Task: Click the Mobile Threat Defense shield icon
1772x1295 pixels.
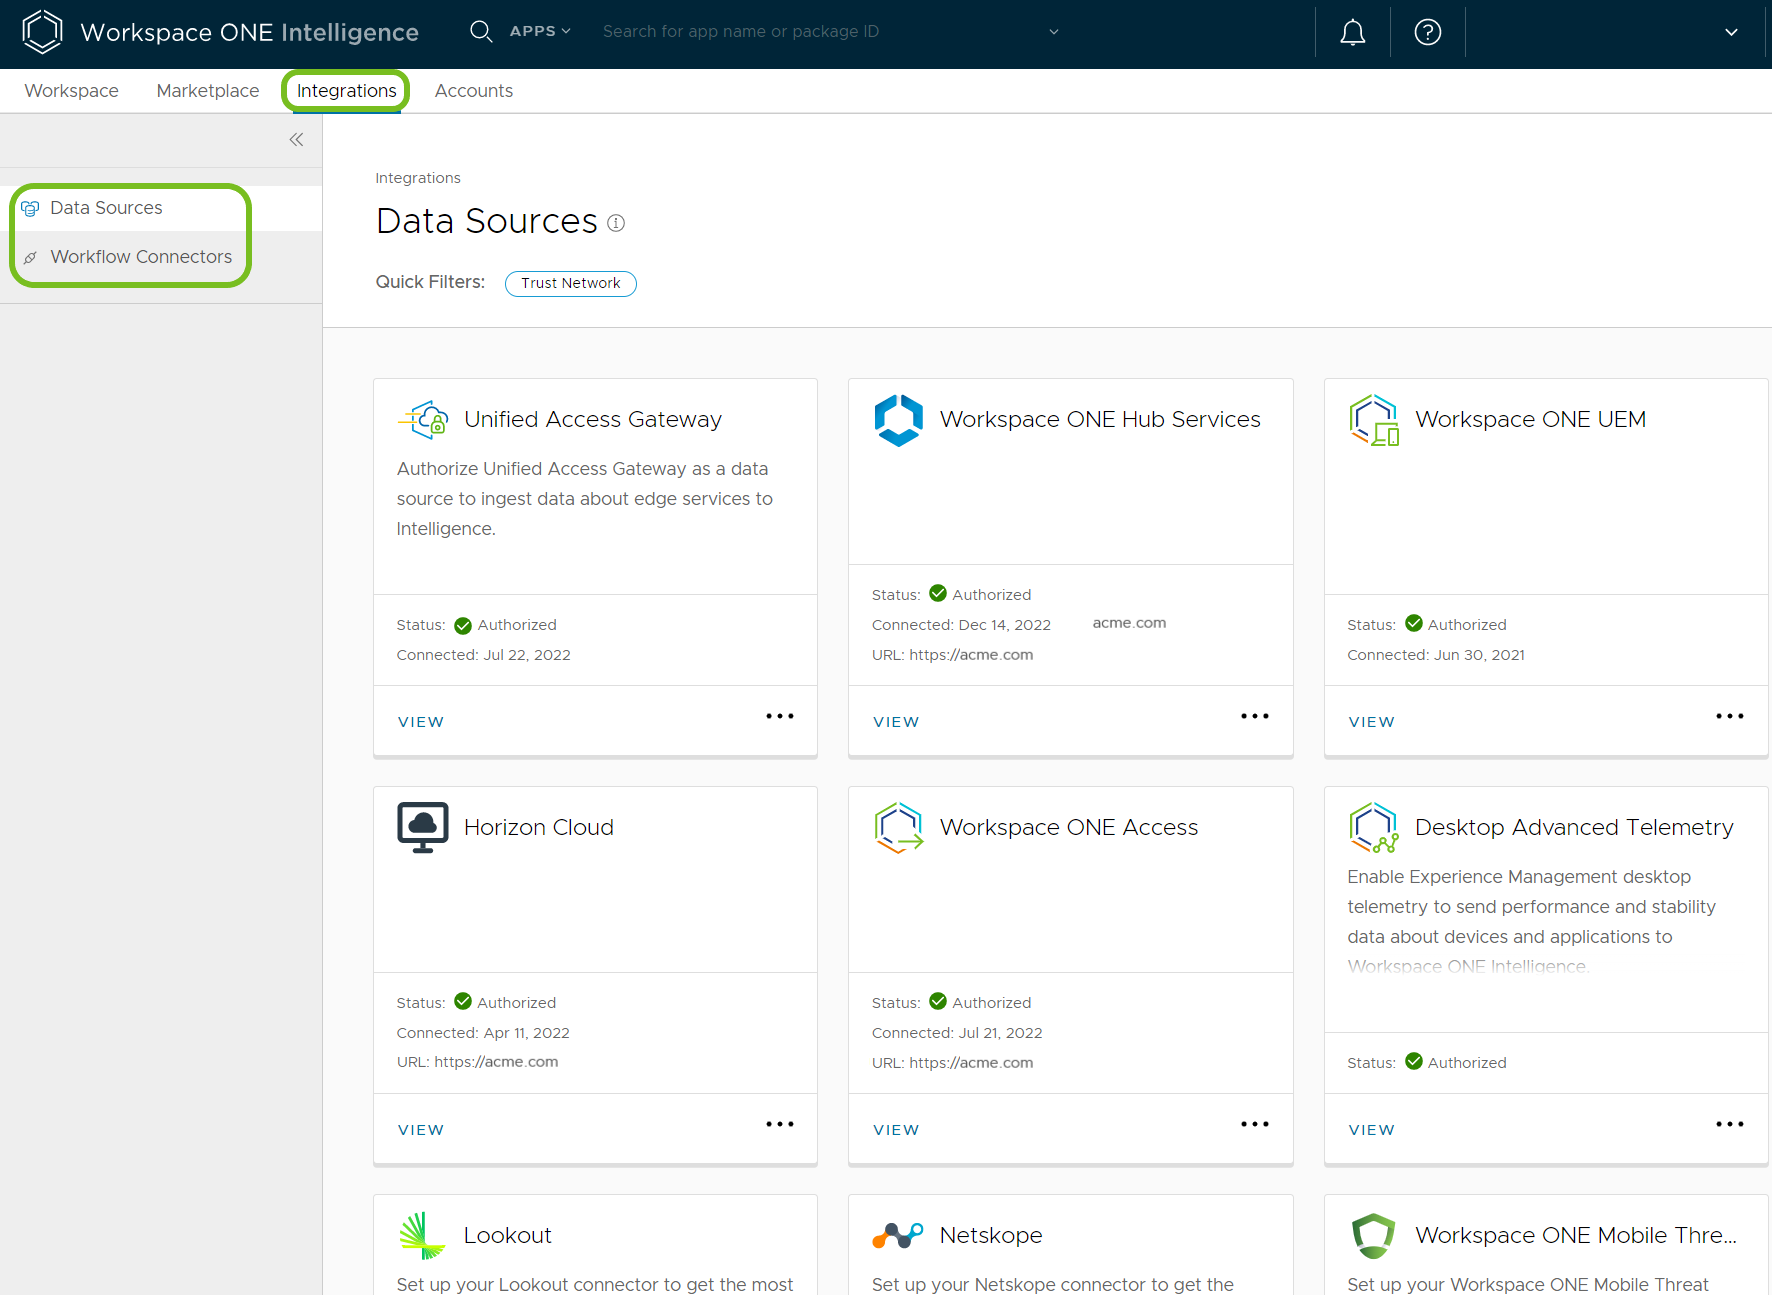Action: click(1373, 1236)
